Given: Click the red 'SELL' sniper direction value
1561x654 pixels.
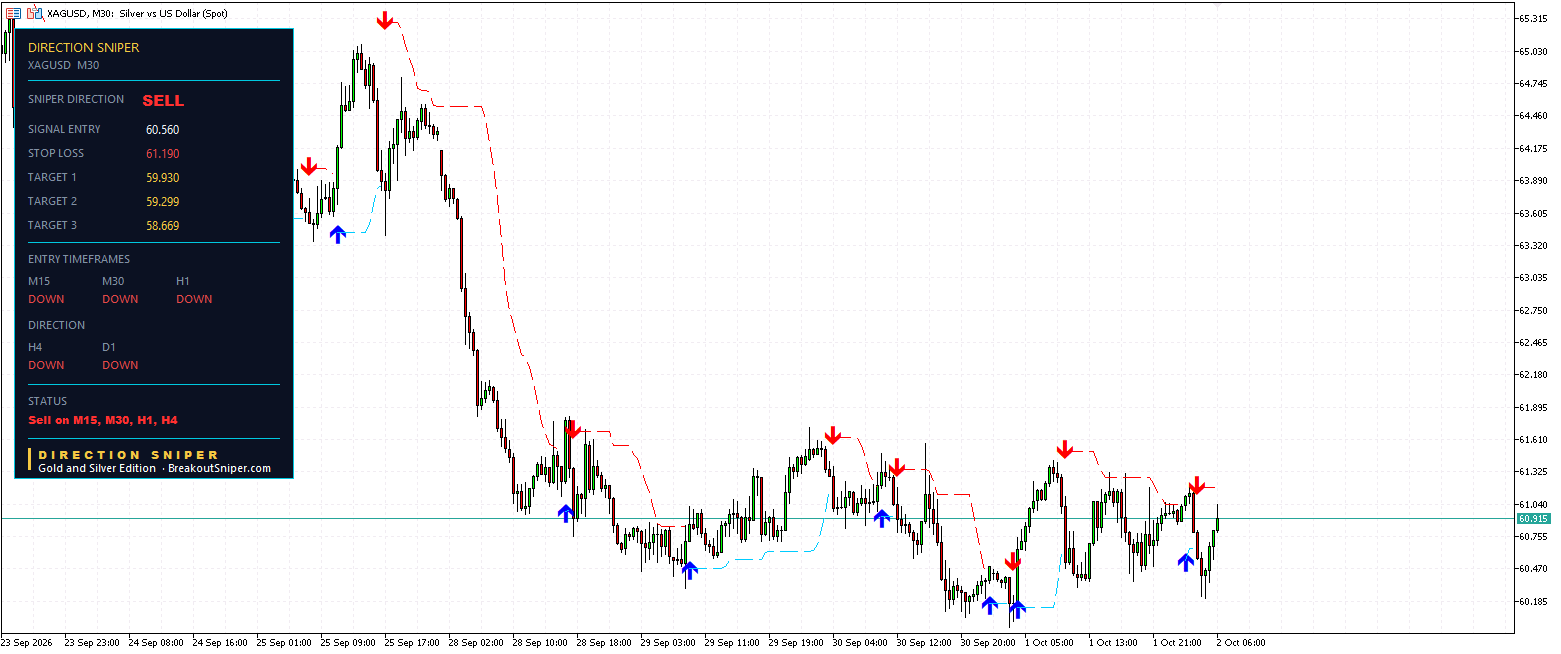Looking at the screenshot, I should [163, 100].
